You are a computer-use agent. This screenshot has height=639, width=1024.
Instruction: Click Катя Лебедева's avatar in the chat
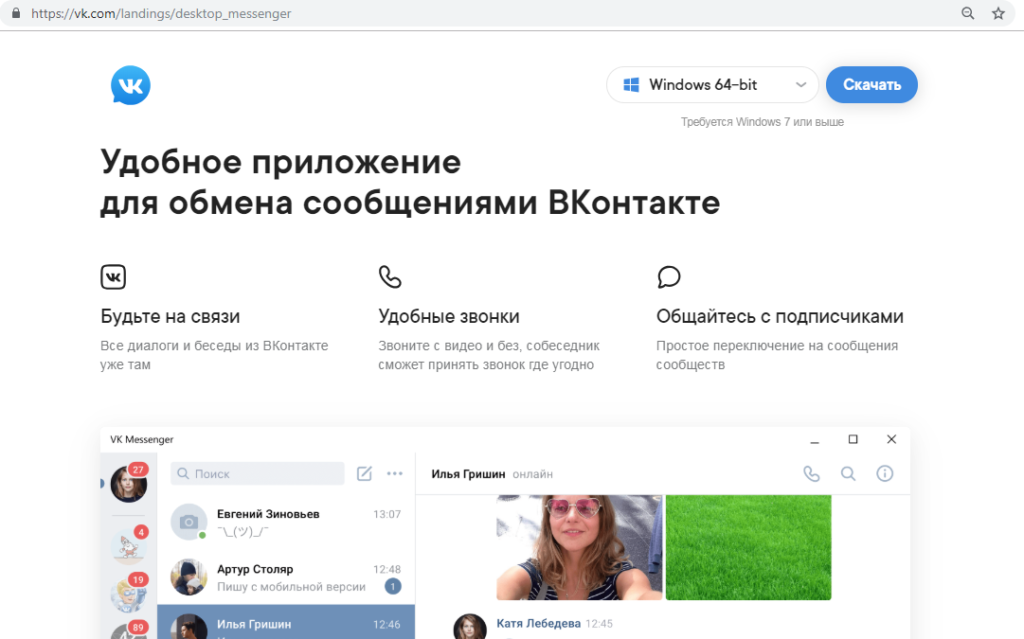(470, 627)
